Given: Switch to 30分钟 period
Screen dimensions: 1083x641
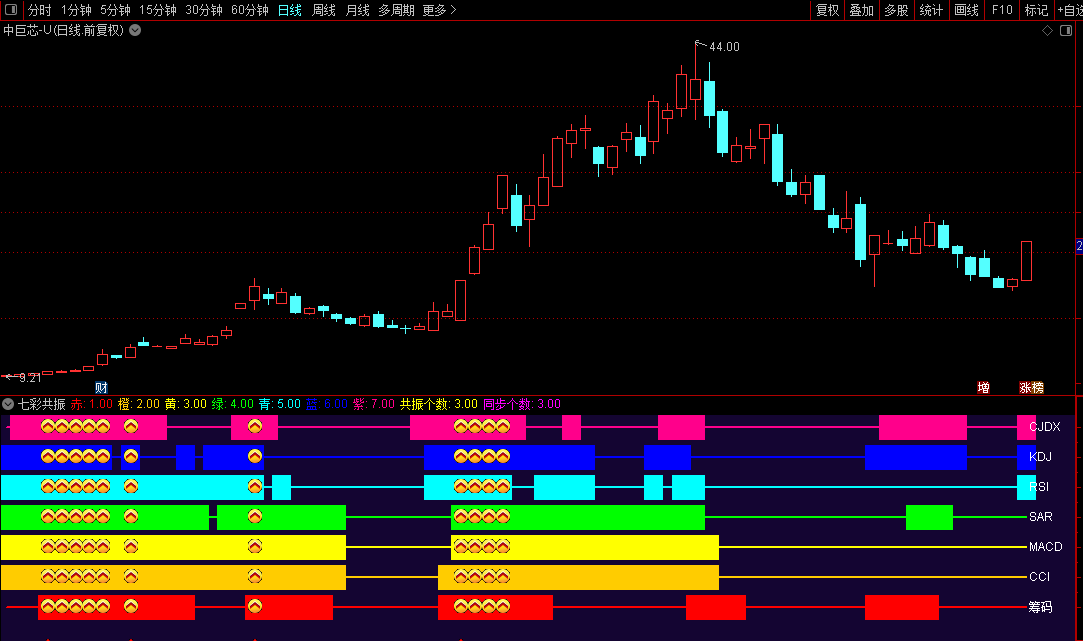Looking at the screenshot, I should click(x=204, y=10).
